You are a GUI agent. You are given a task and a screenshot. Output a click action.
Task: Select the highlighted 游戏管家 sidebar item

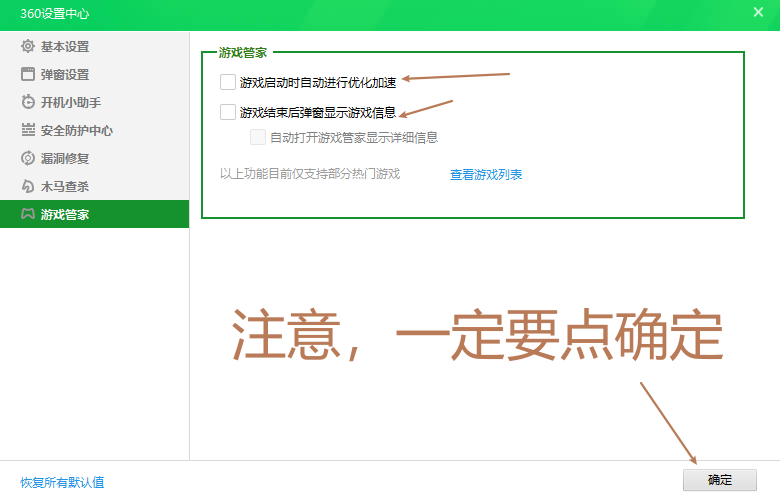point(95,214)
